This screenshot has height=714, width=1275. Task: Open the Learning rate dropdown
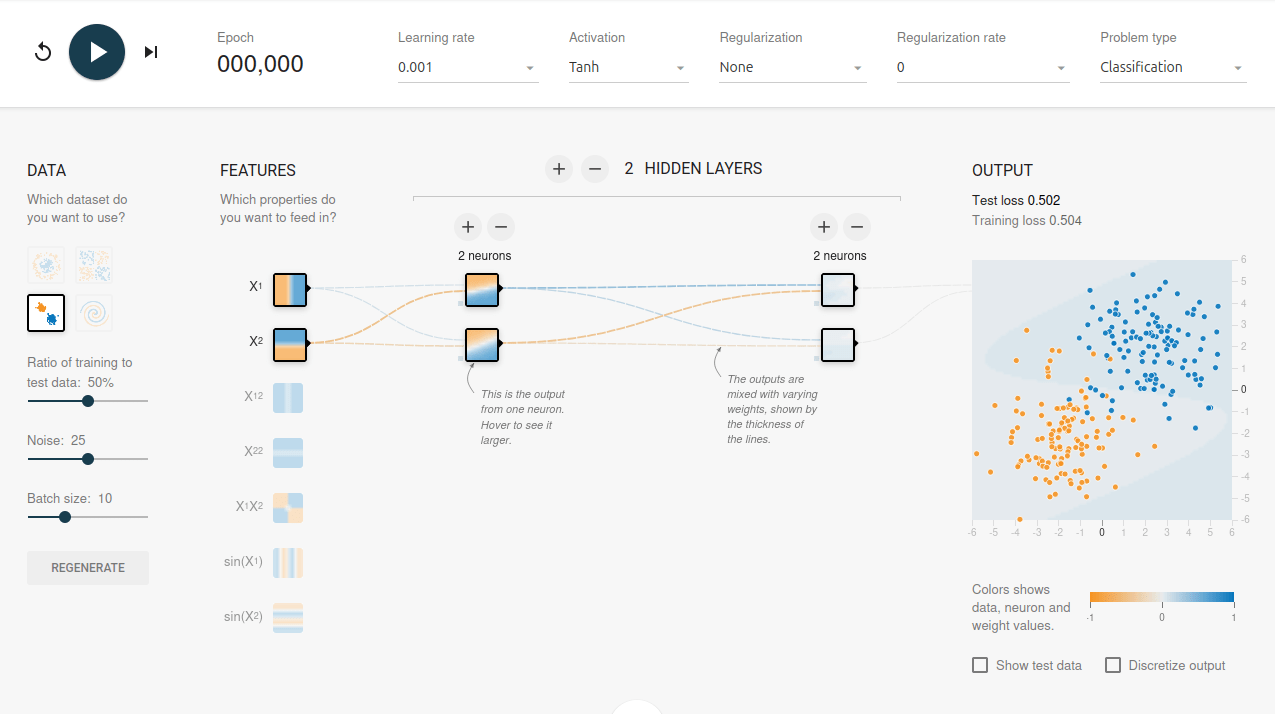(468, 68)
